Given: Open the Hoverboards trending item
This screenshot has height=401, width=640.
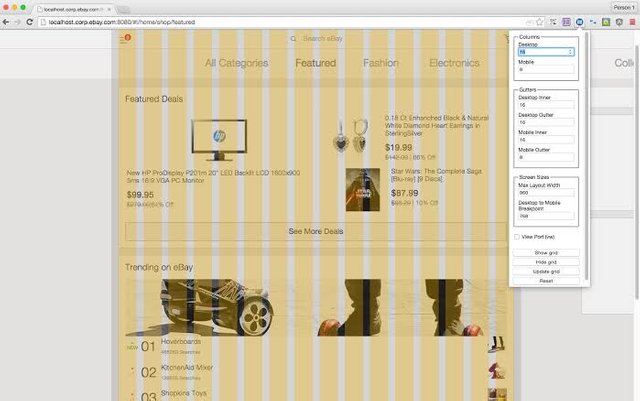Looking at the screenshot, I should tap(181, 341).
